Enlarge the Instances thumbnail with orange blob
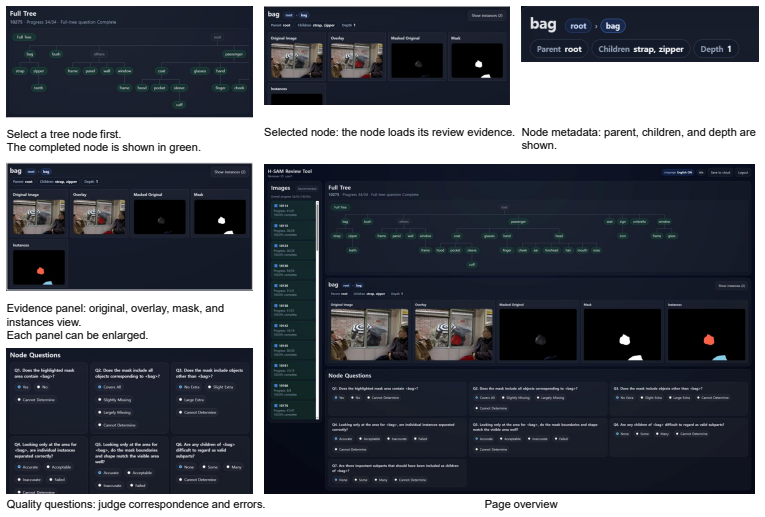765x517 pixels. 706,335
